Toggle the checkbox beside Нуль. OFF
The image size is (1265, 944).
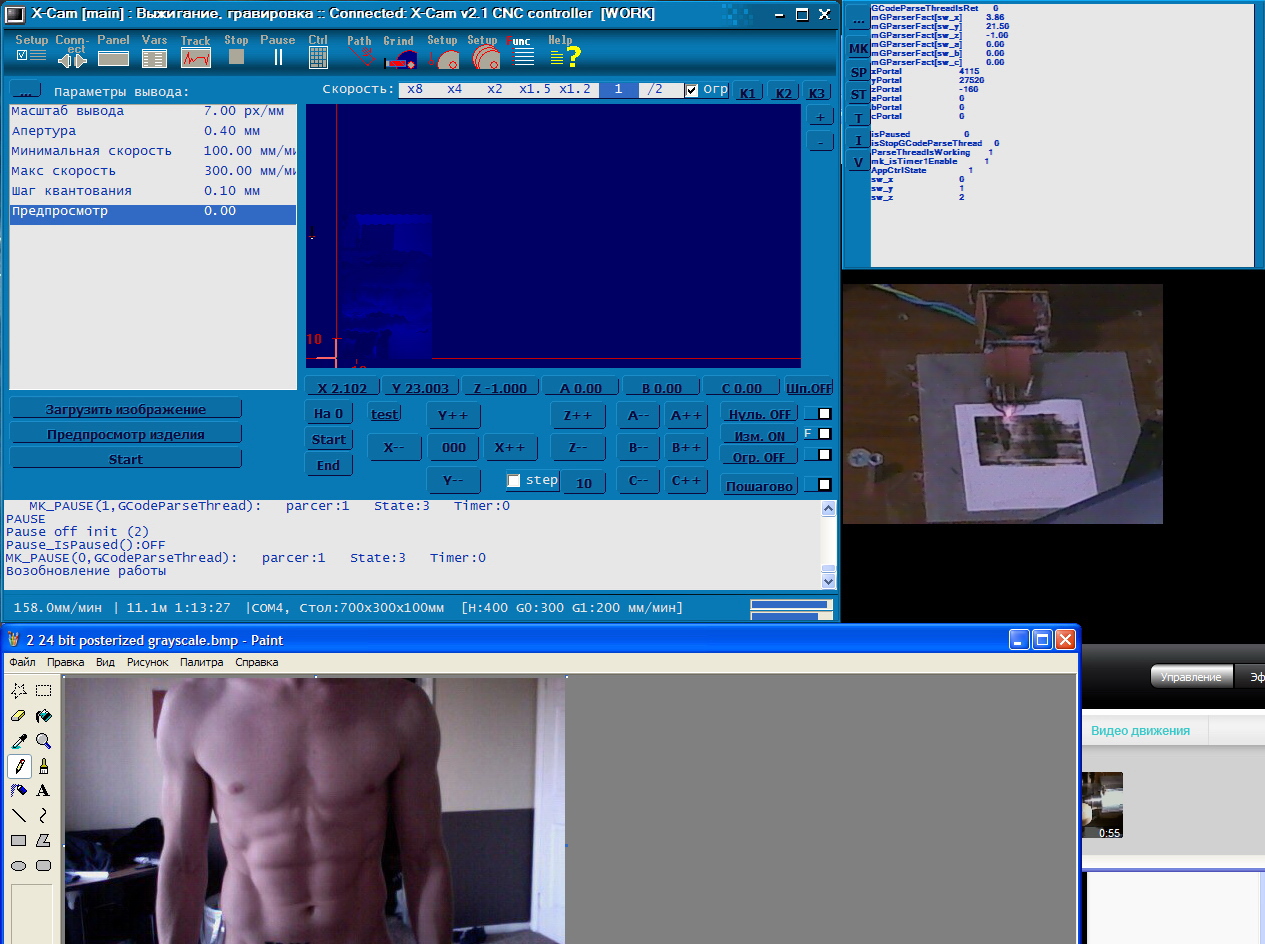(824, 414)
